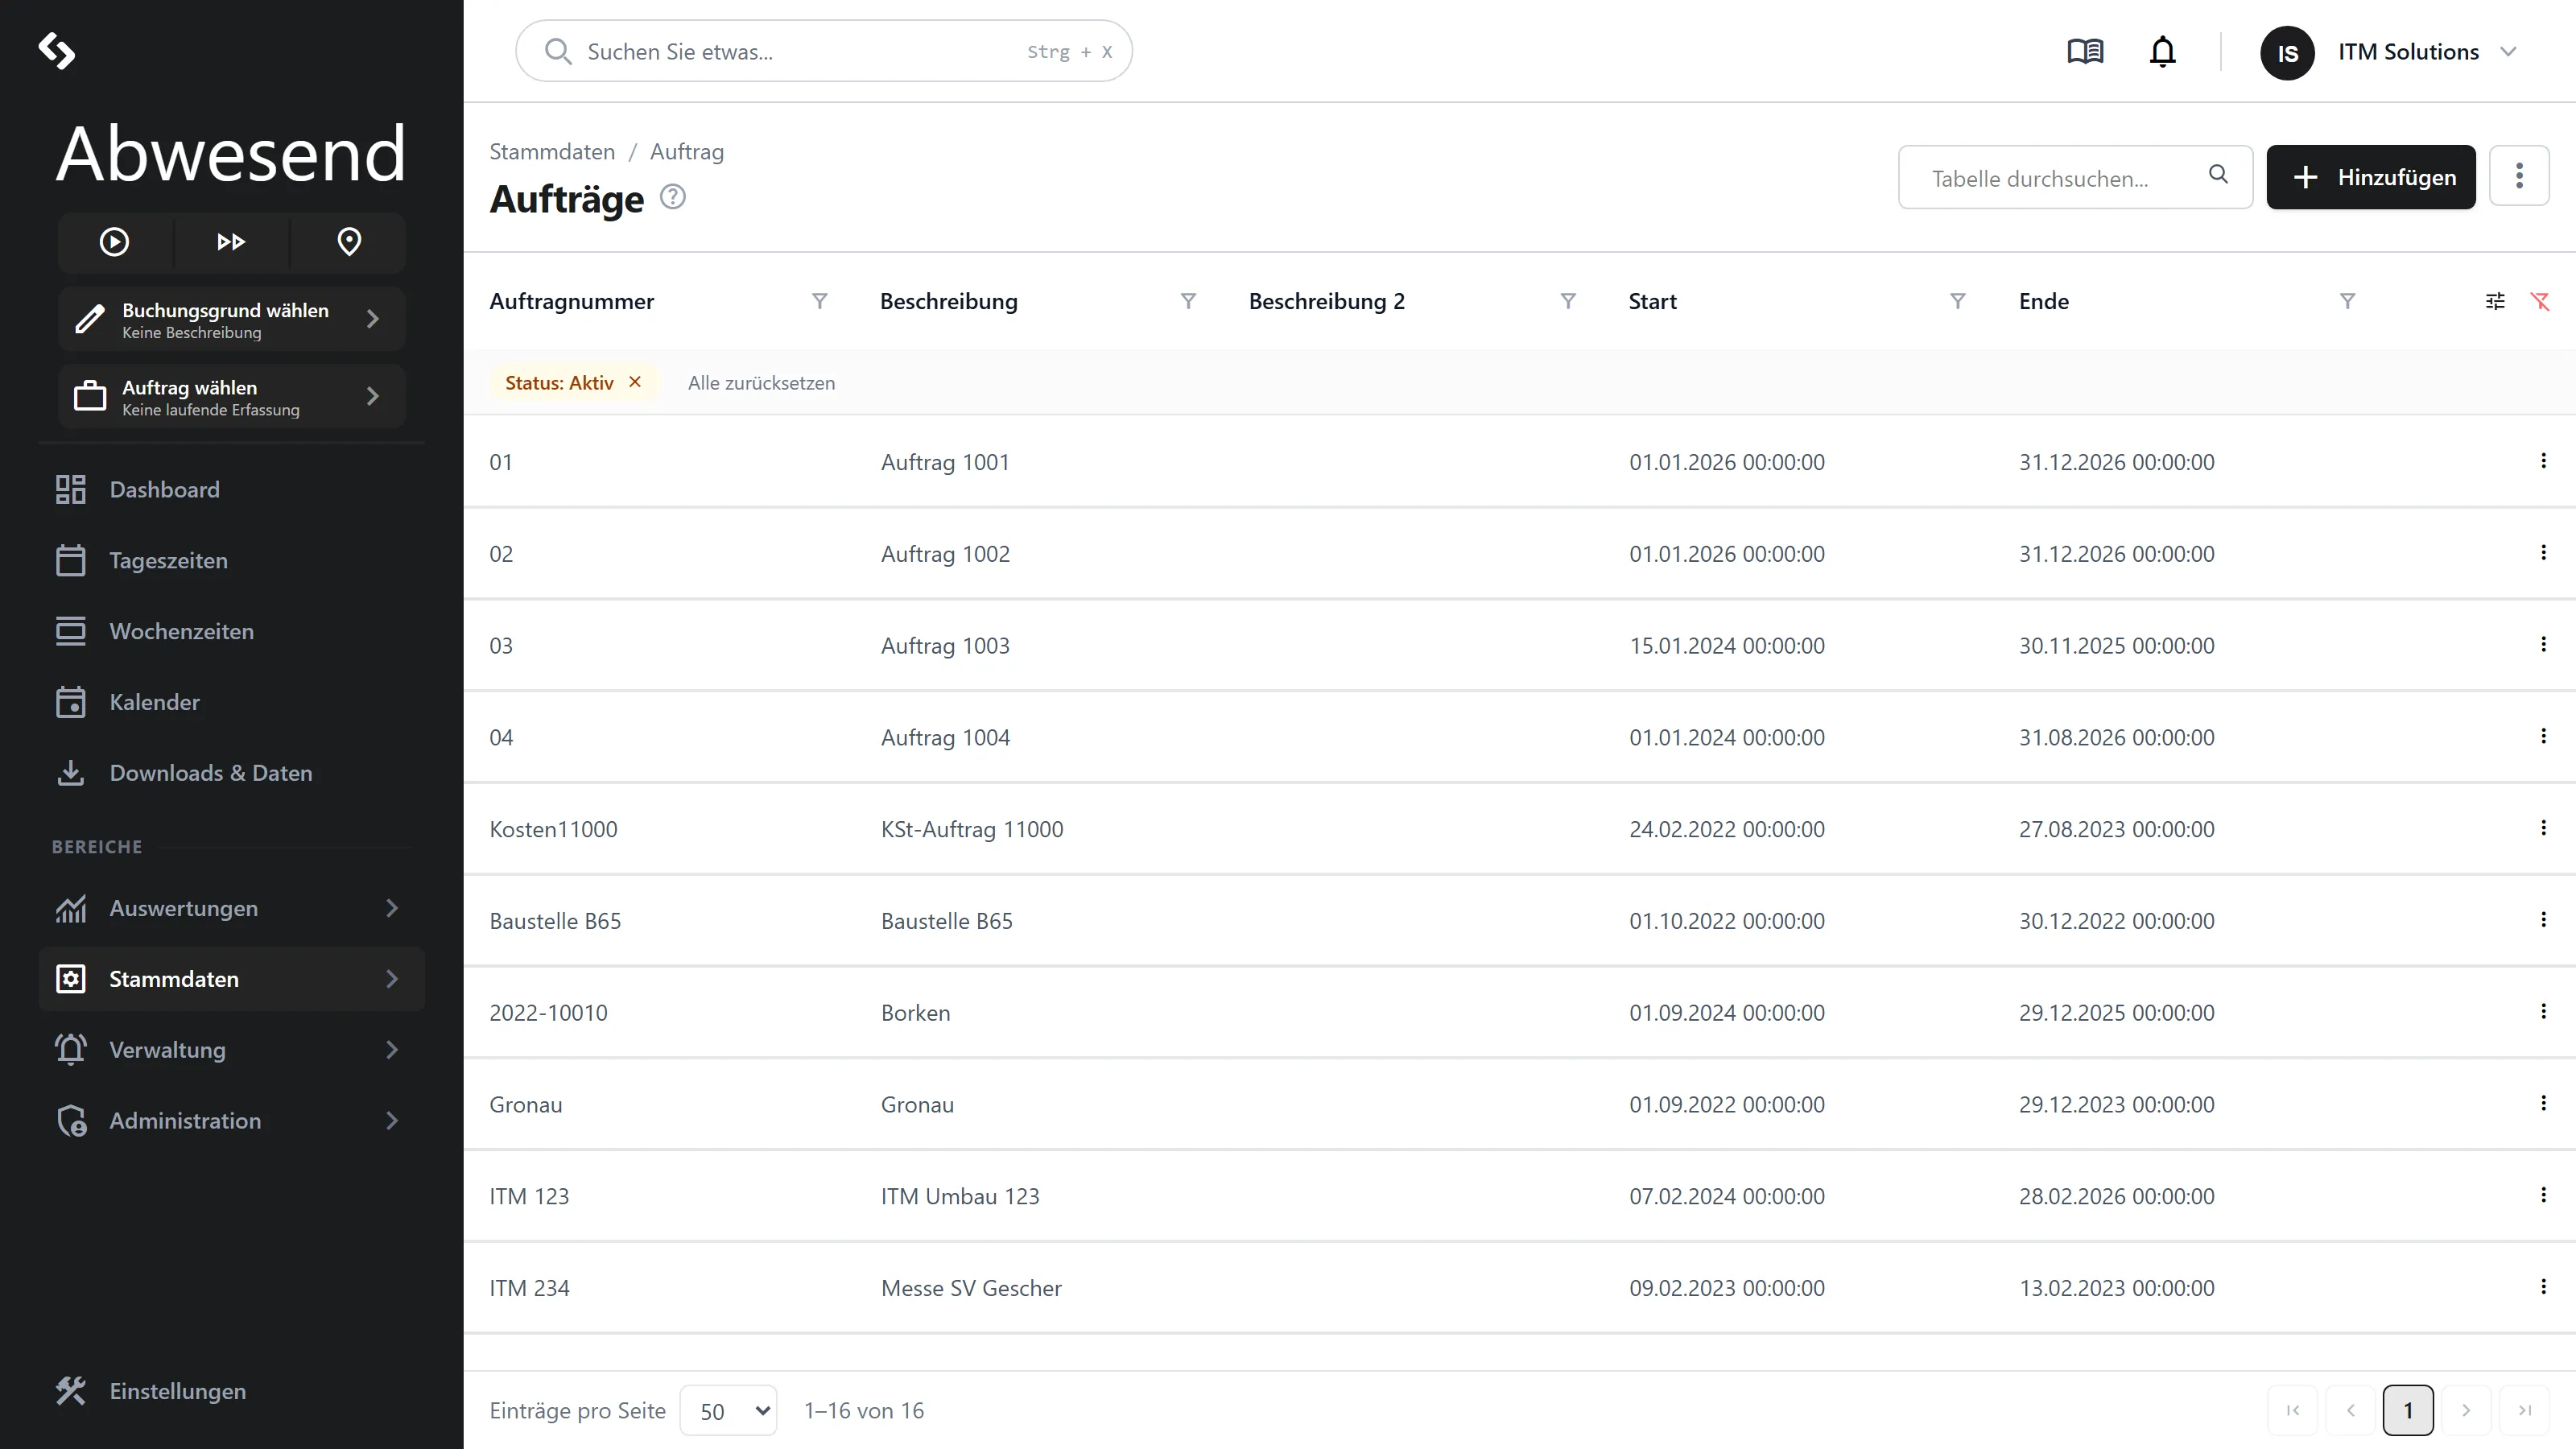The image size is (2576, 1449).
Task: Click the fast-forward booking icon
Action: point(231,242)
